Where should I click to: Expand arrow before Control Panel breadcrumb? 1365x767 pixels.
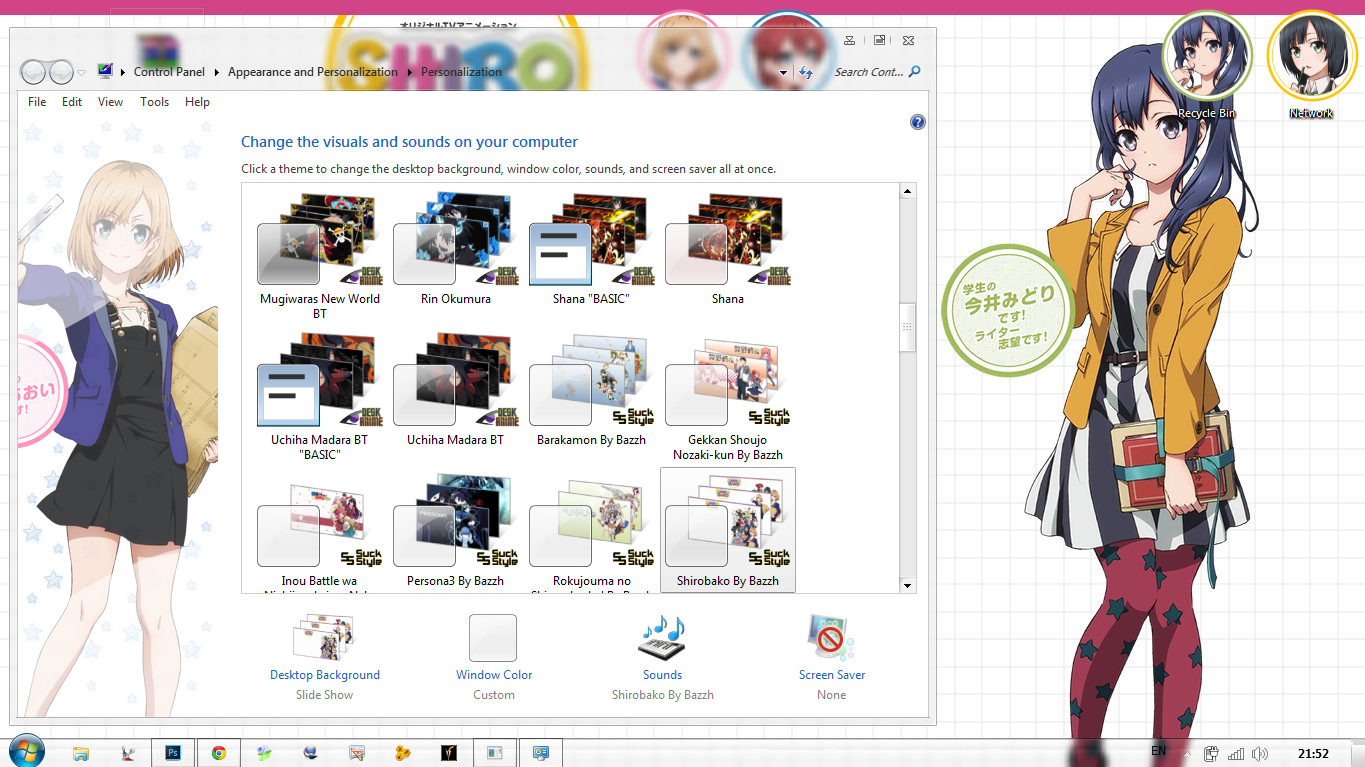point(123,72)
